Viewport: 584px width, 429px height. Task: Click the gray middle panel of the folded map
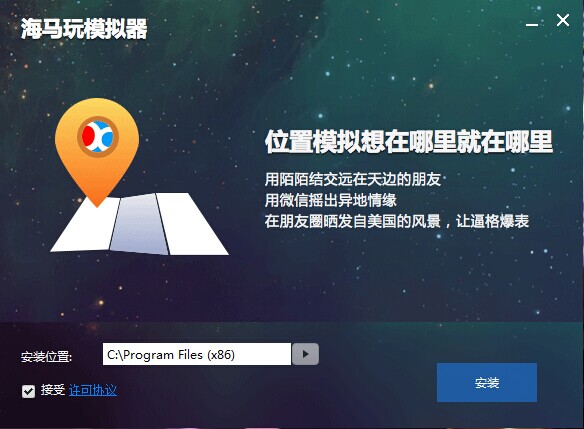click(139, 223)
